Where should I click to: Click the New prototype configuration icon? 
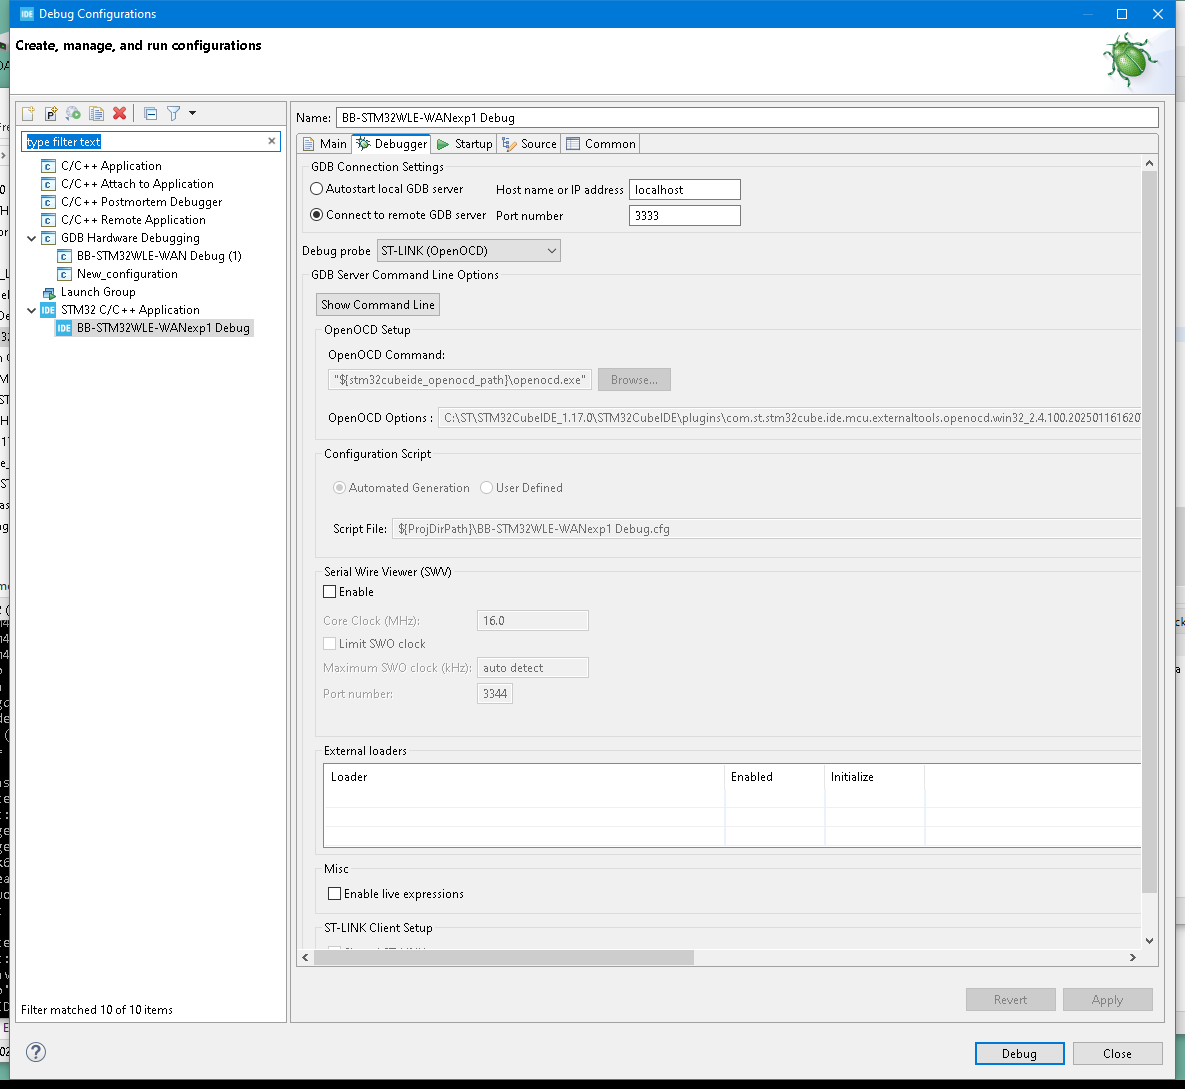(x=51, y=113)
